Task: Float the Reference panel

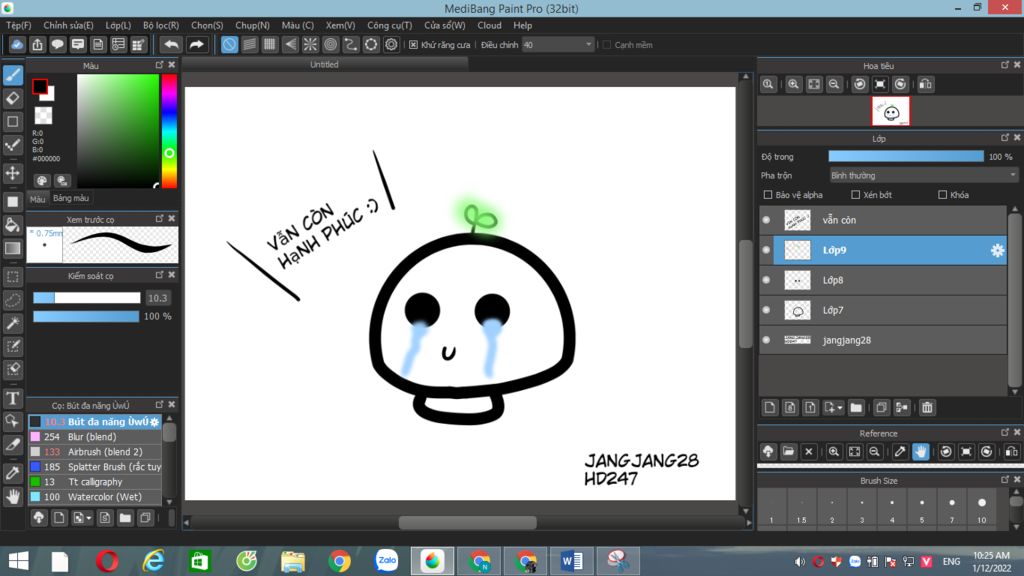Action: [x=1005, y=432]
